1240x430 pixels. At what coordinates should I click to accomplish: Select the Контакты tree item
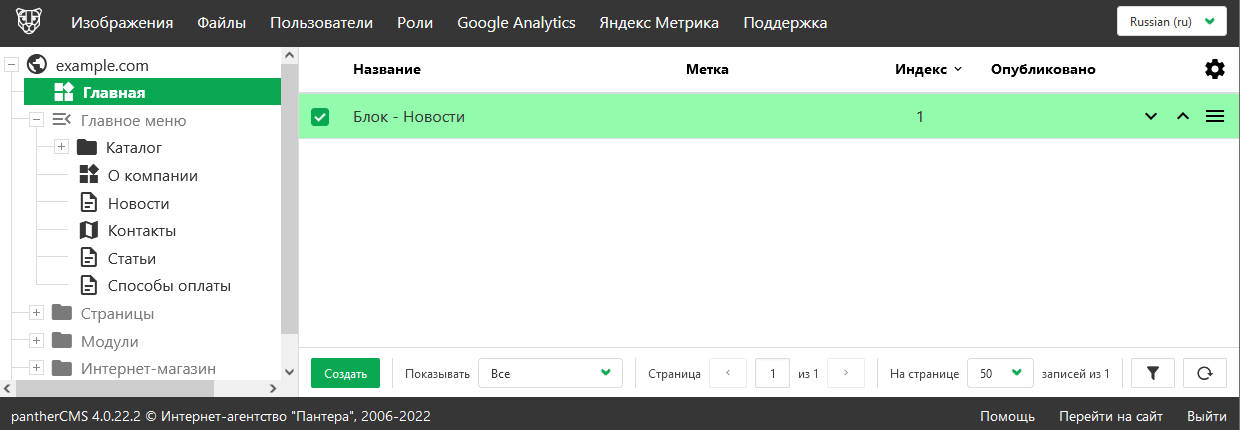click(x=142, y=231)
